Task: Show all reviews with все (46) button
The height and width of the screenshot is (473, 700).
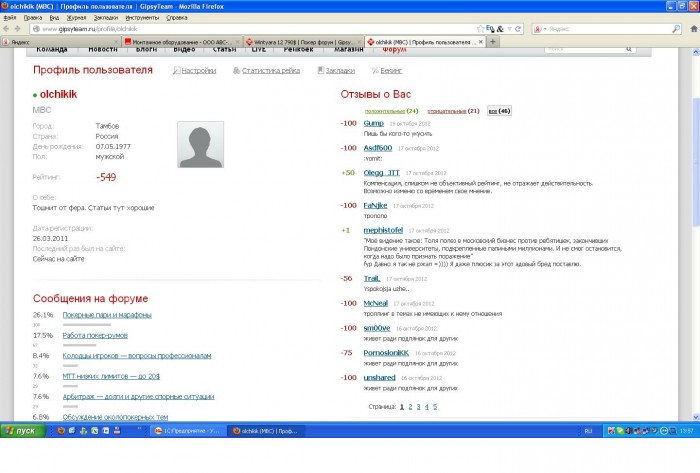Action: click(499, 111)
